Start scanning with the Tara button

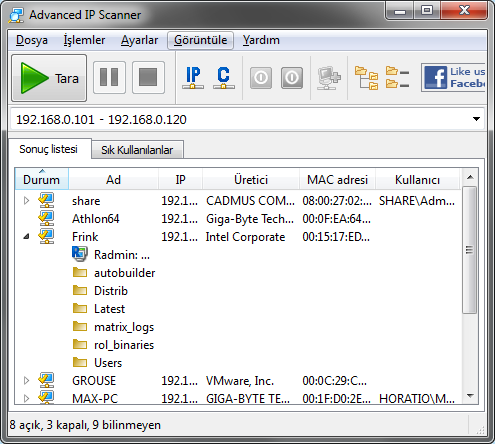[x=49, y=78]
